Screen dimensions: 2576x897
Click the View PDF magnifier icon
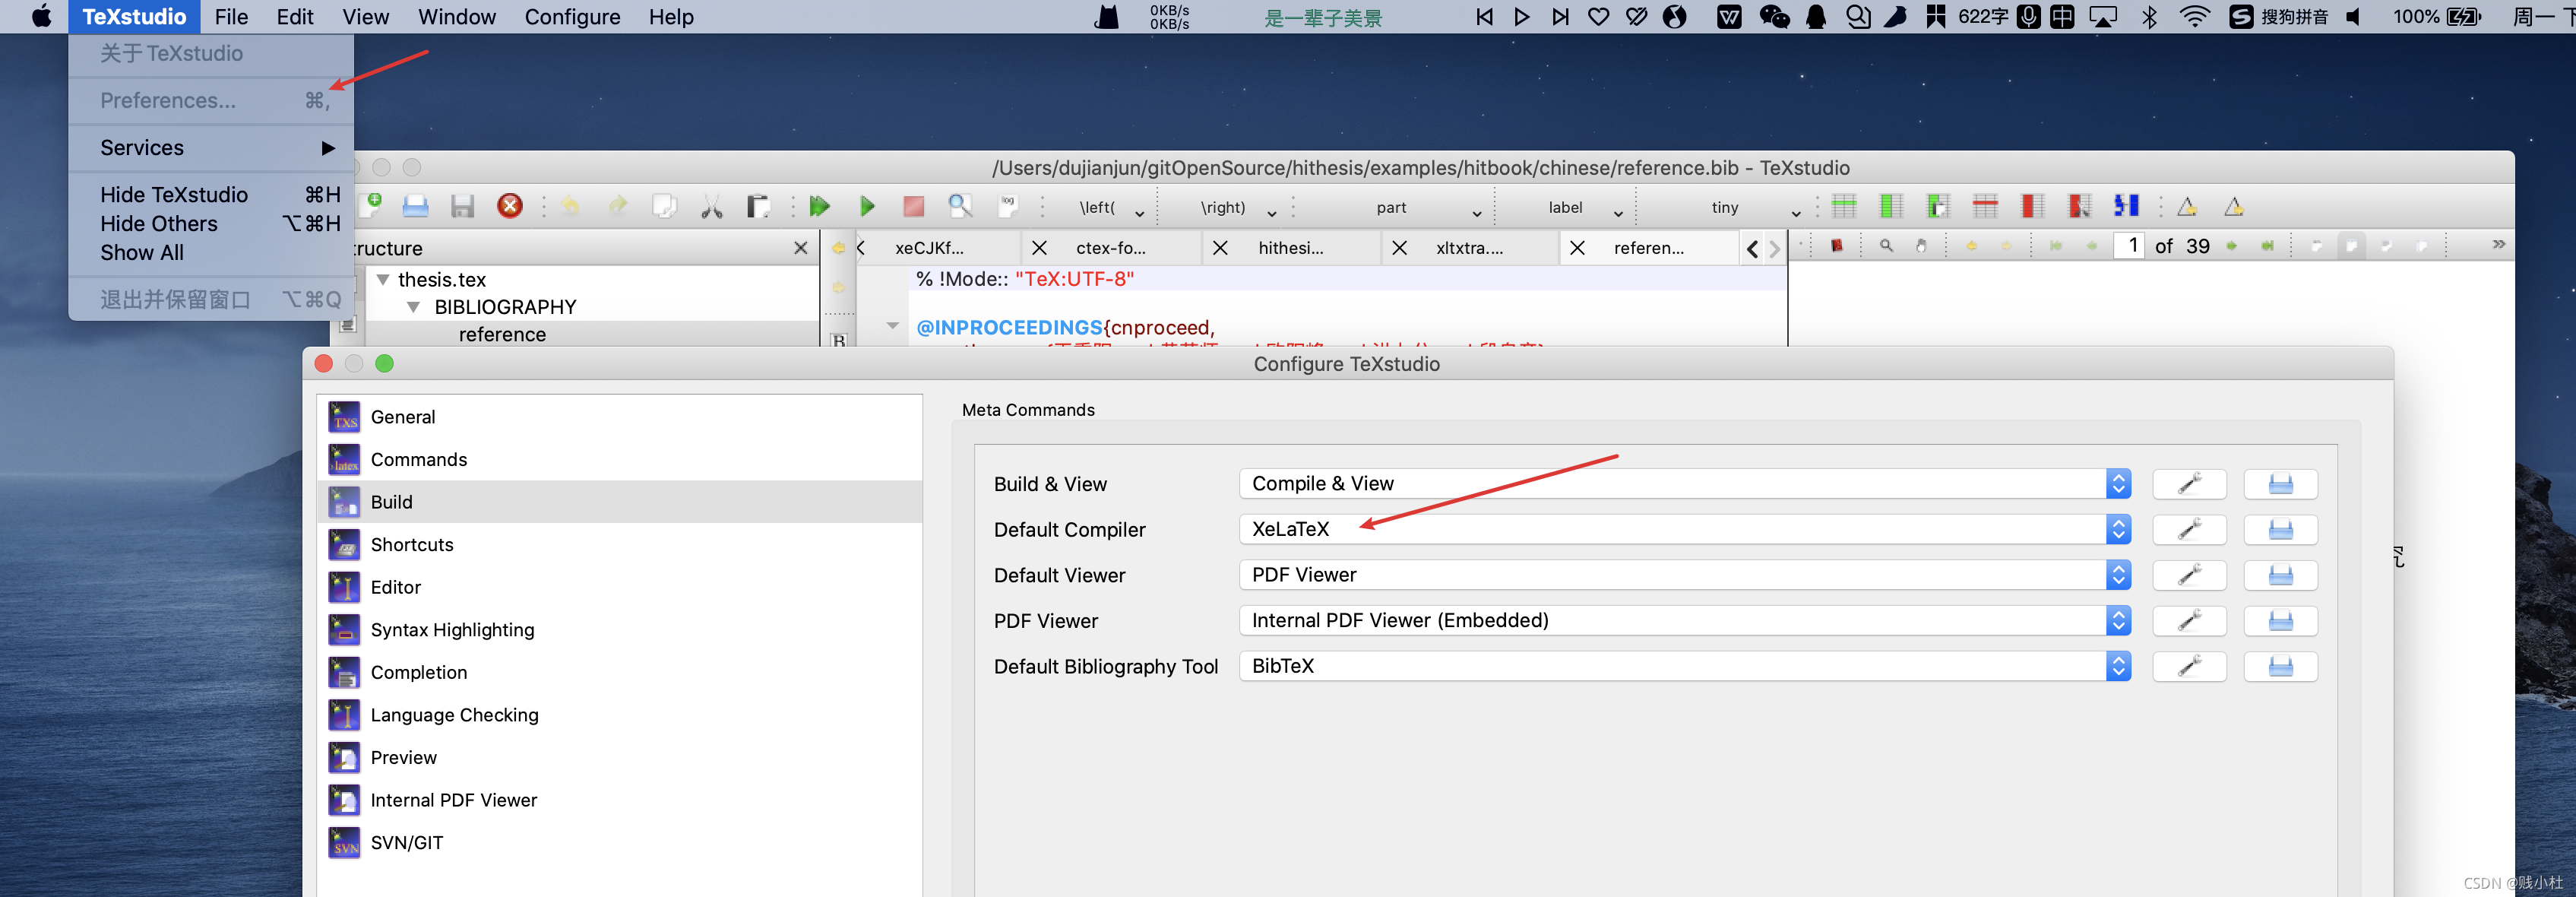961,207
